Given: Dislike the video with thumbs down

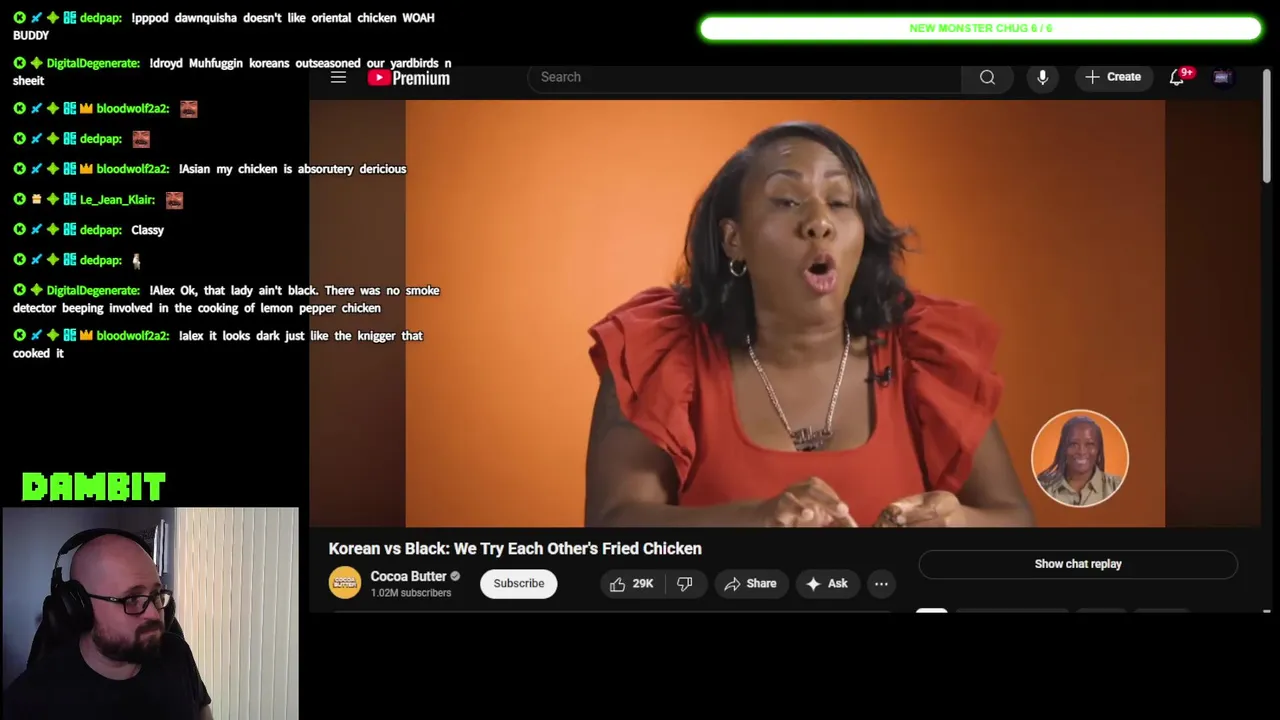Looking at the screenshot, I should coord(684,584).
